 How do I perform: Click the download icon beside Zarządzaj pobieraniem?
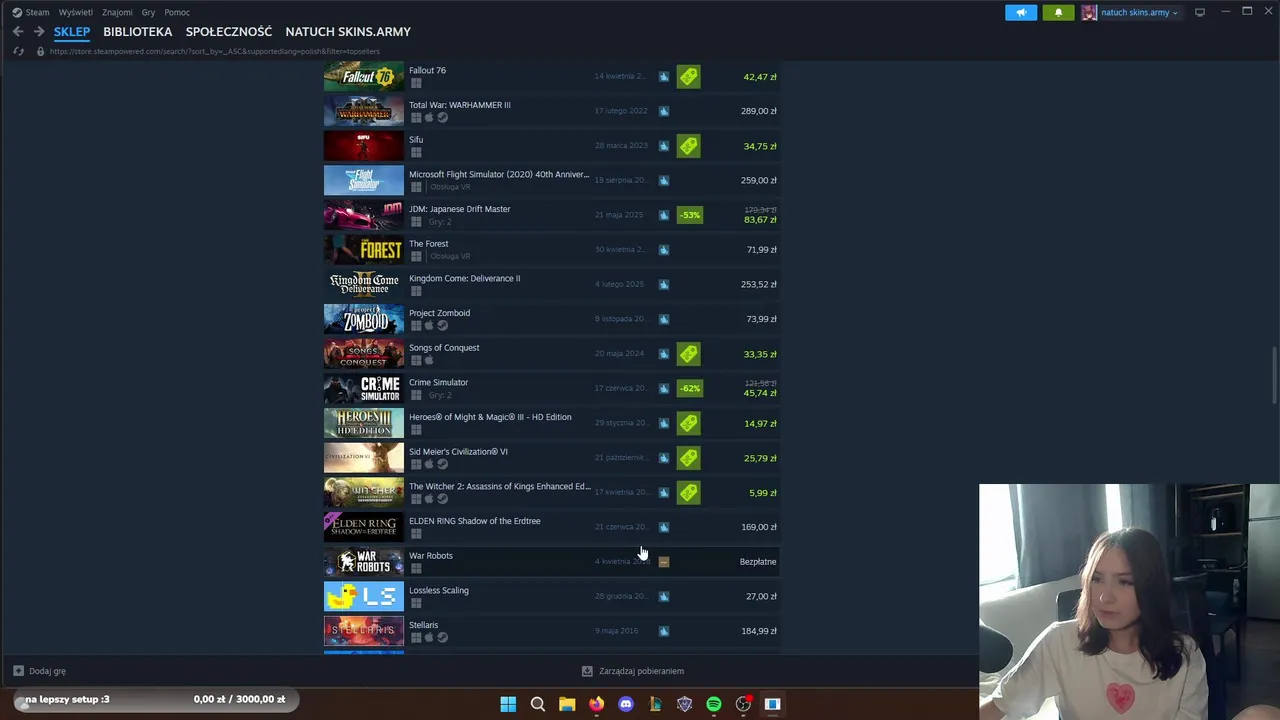(587, 671)
